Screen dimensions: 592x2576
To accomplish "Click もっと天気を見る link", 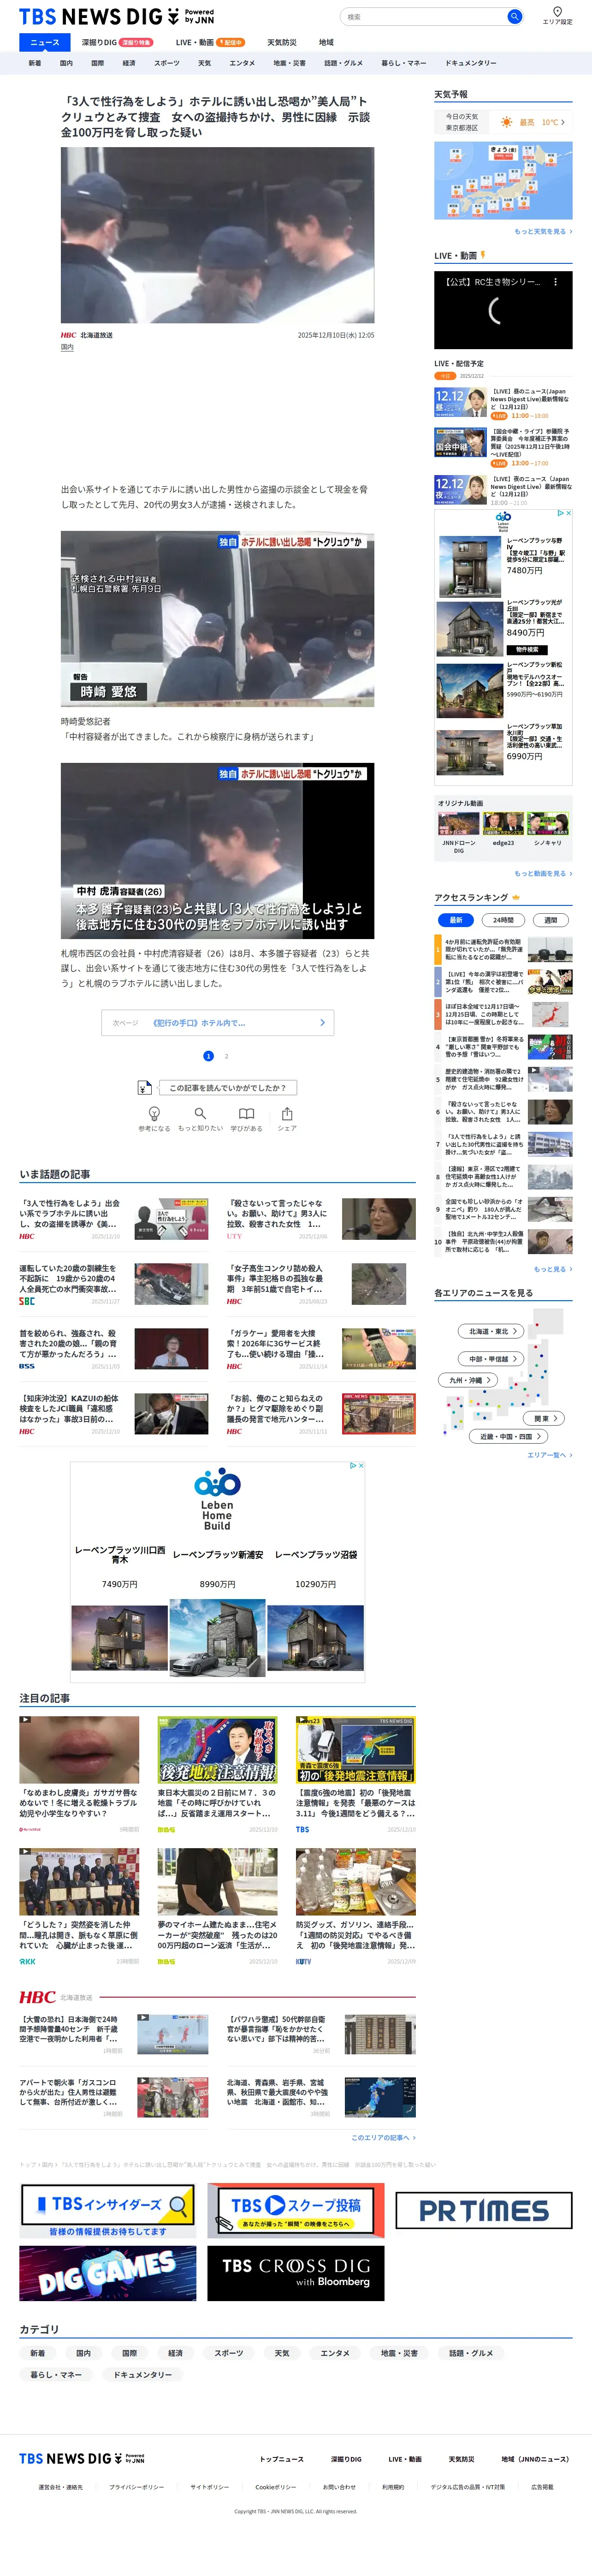I will pyautogui.click(x=543, y=231).
